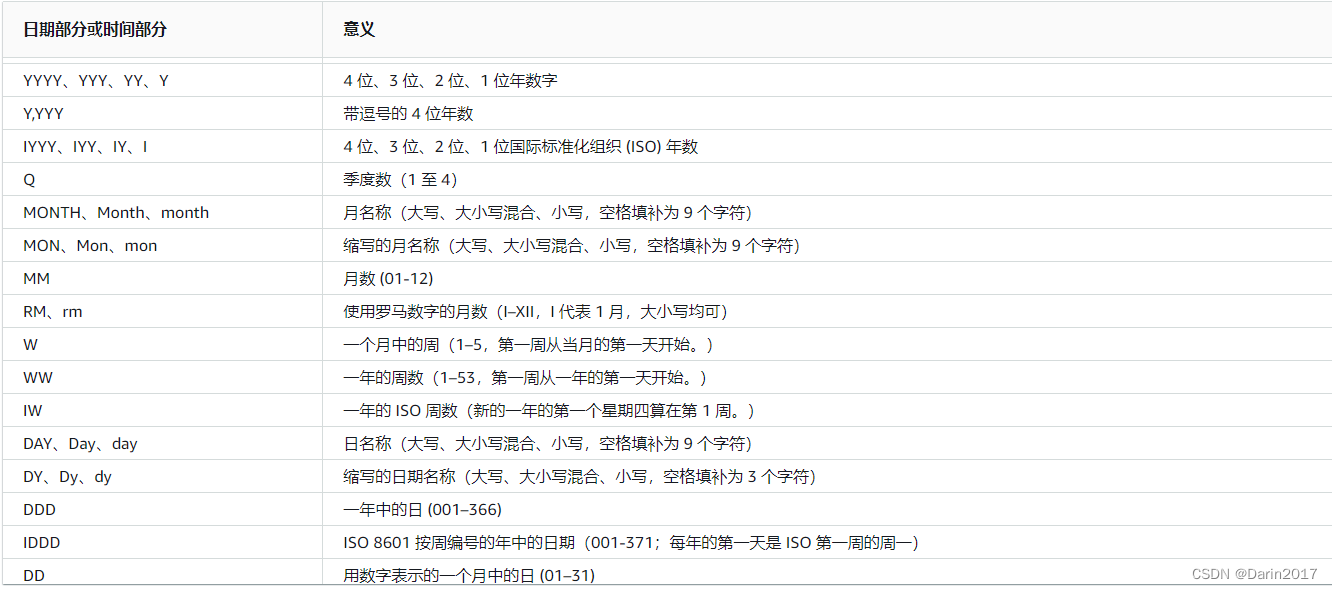Click the description starting with '缩写的月名称'
The image size is (1332, 589).
pyautogui.click(x=572, y=246)
